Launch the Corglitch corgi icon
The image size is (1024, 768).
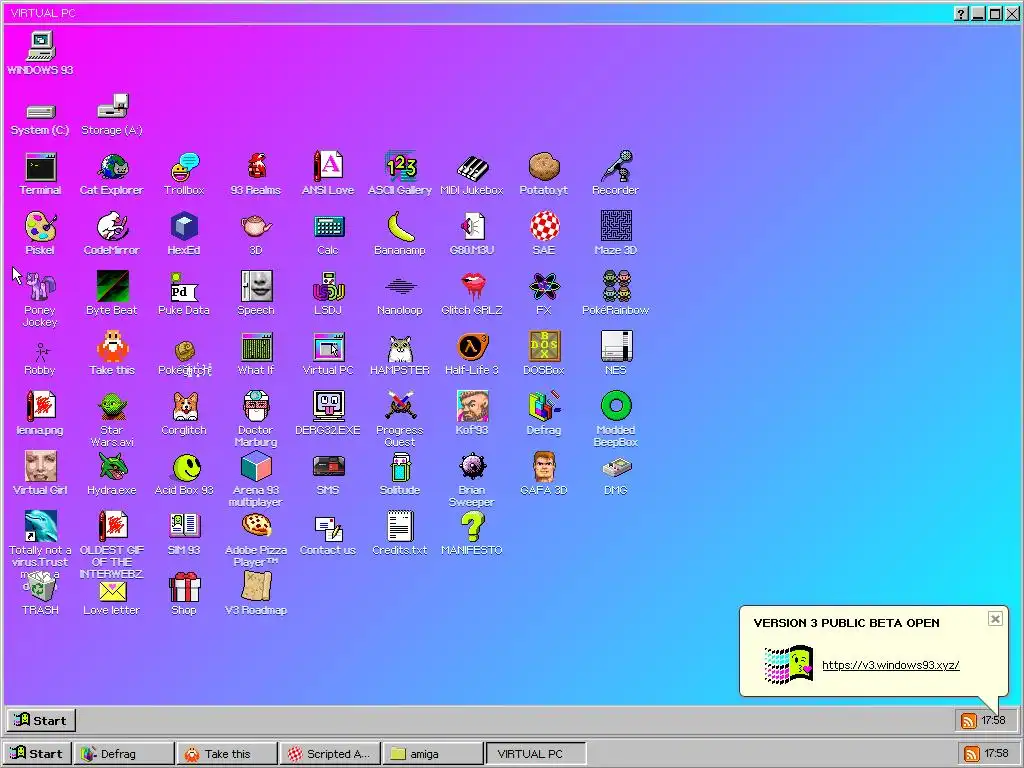[x=184, y=413]
